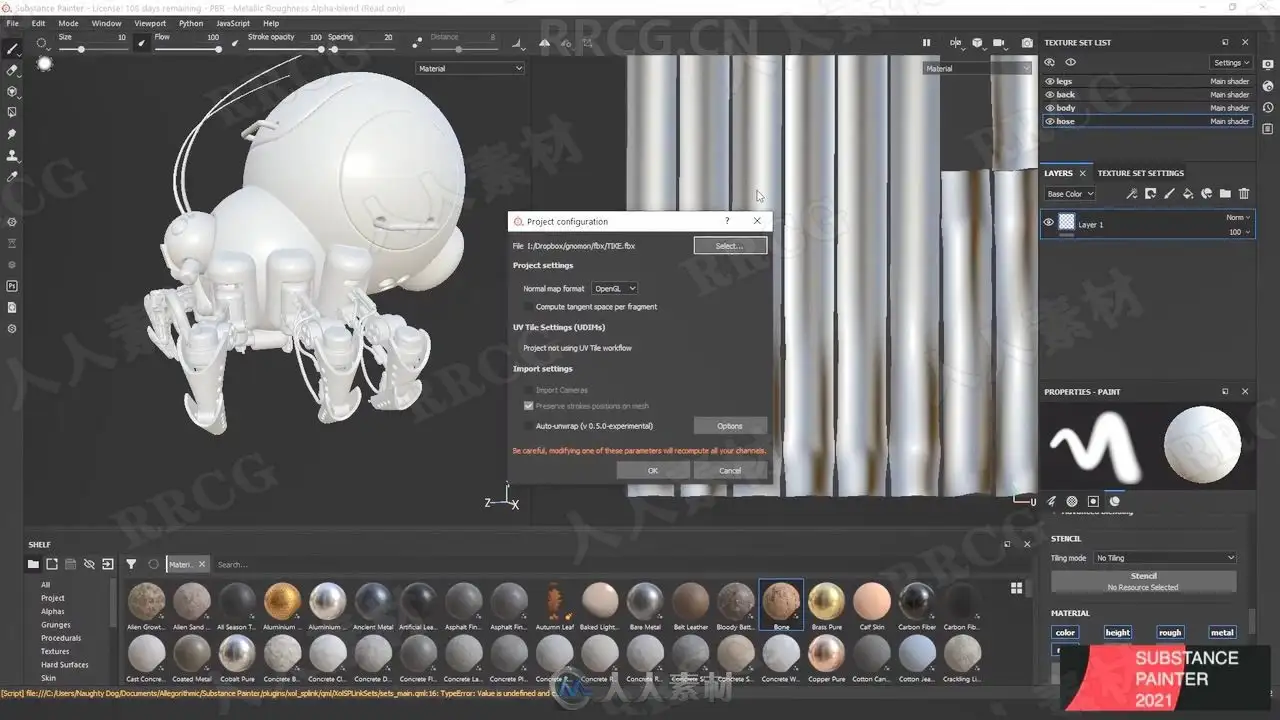The width and height of the screenshot is (1280, 720).
Task: Select the Material Picker eyedropper tool
Action: pos(12,177)
